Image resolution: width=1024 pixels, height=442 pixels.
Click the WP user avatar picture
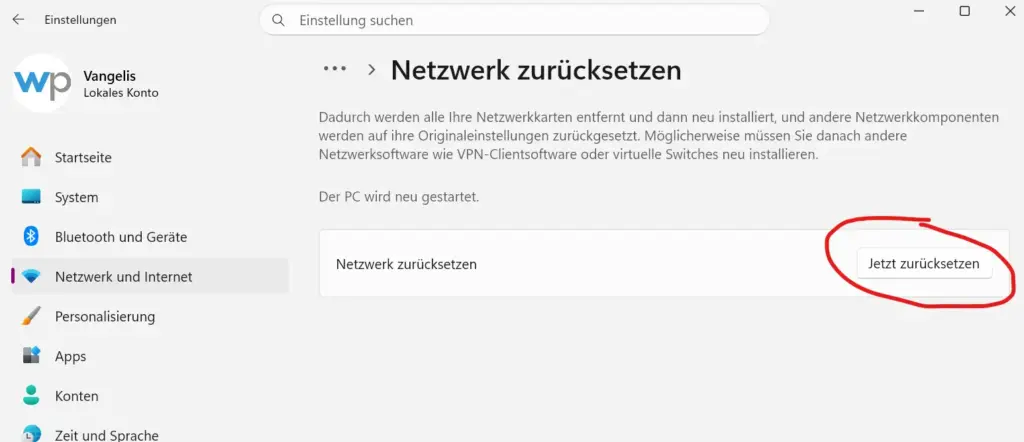coord(42,84)
